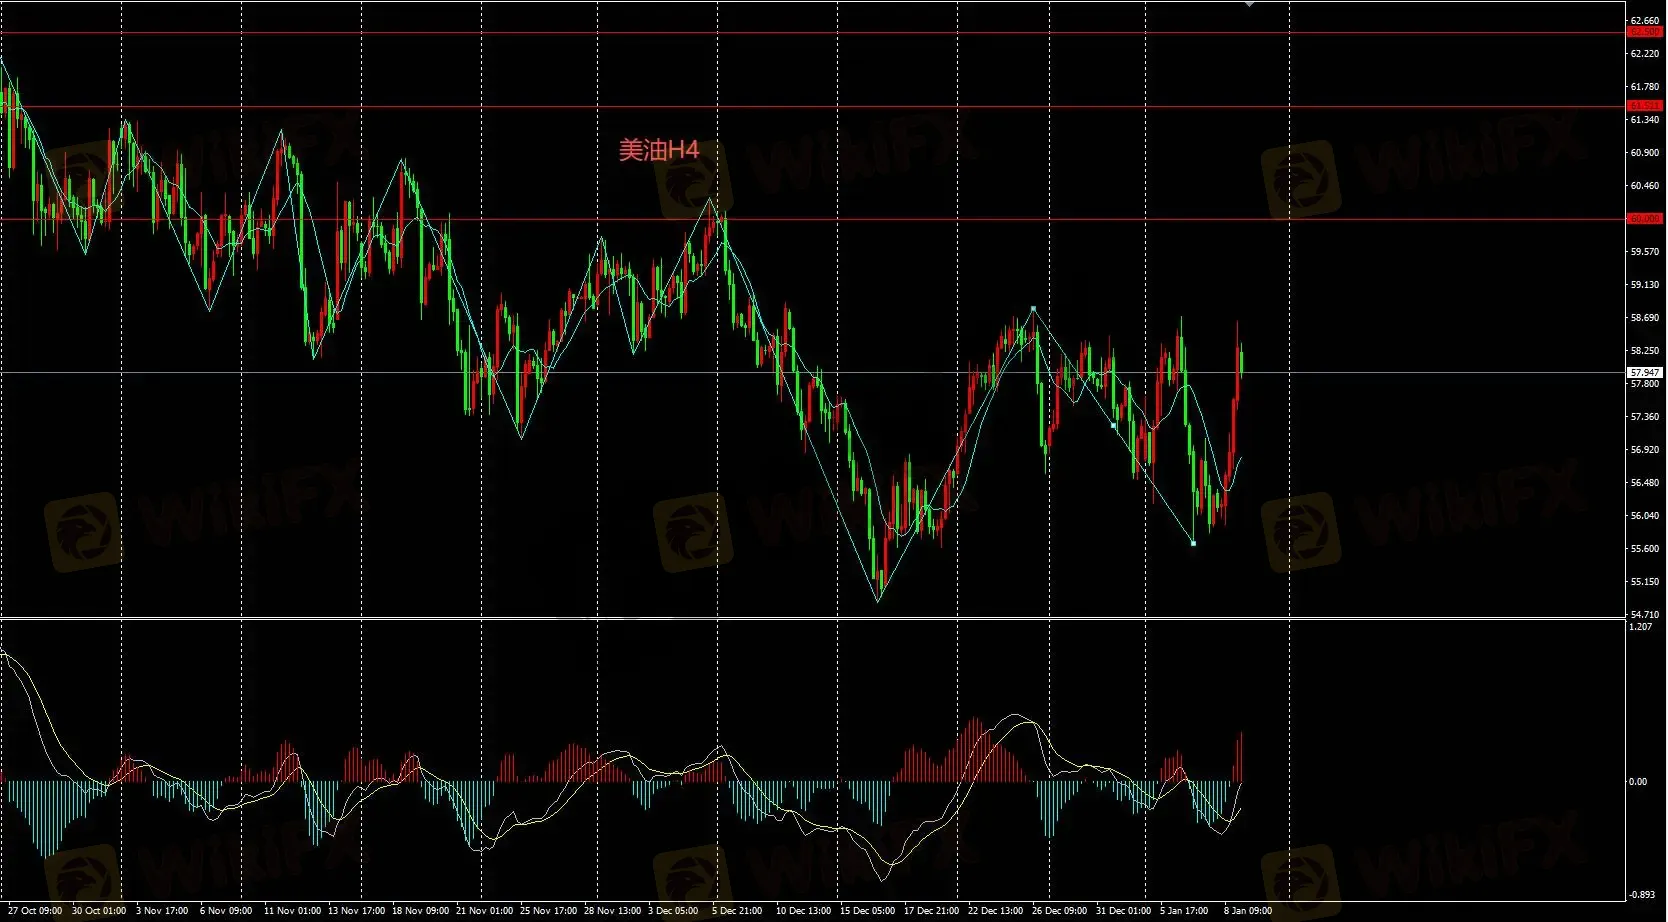The image size is (1668, 922).
Task: Click the red 61.511 horizontal line price tag
Action: pyautogui.click(x=1645, y=105)
